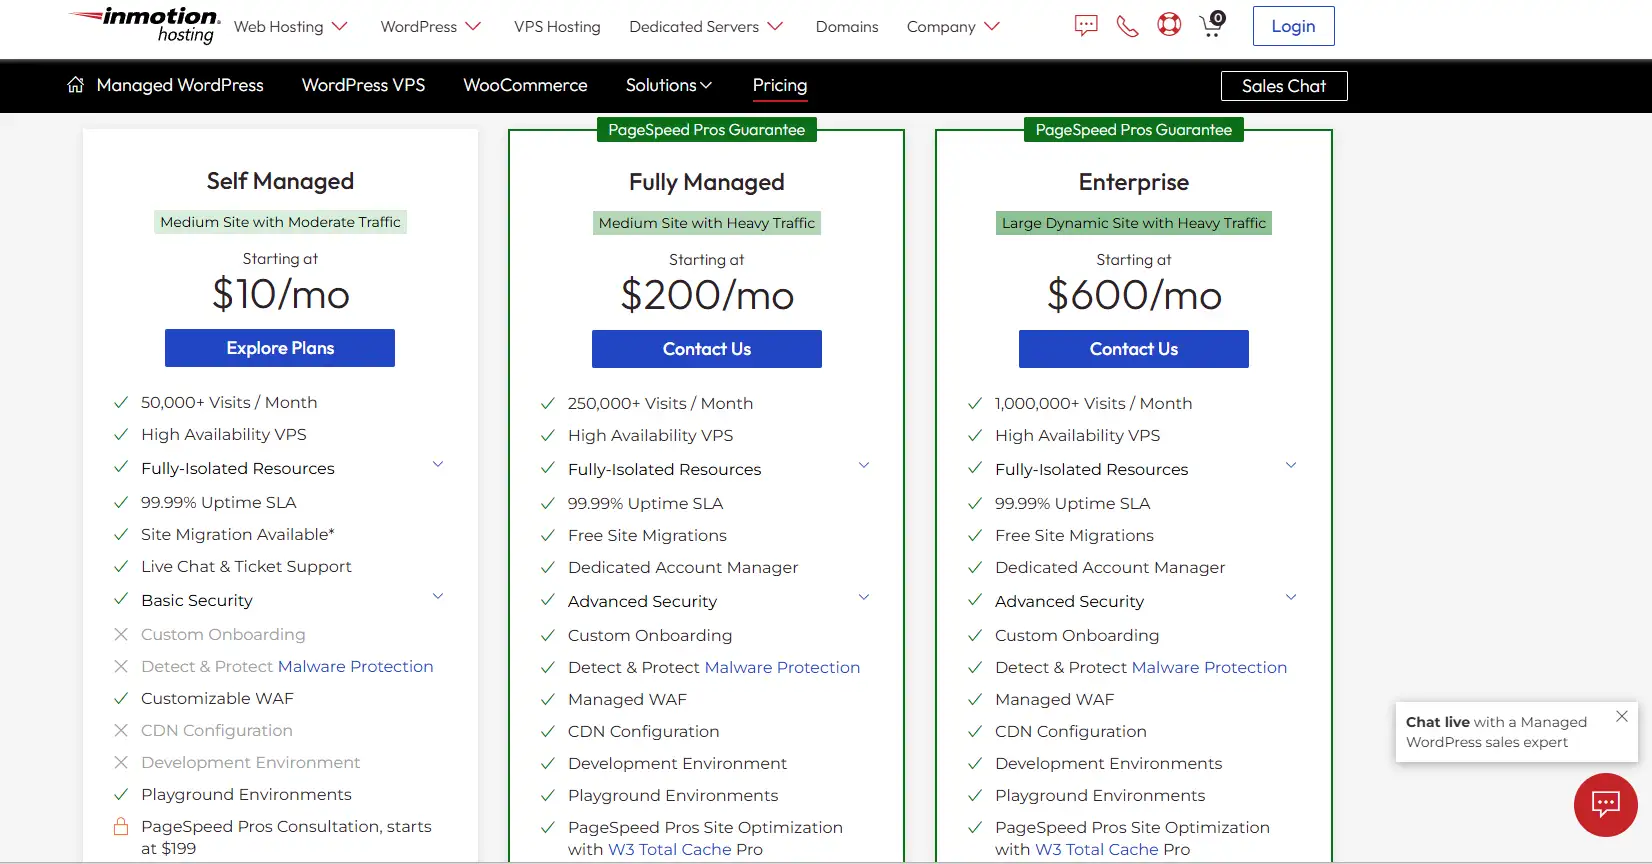The height and width of the screenshot is (864, 1652).
Task: Open the Dedicated Servers dropdown
Action: pos(705,27)
